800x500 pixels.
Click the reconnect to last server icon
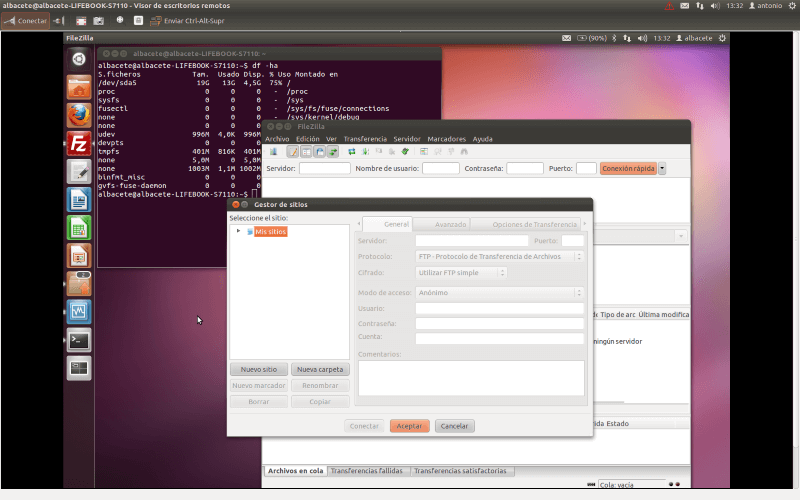pos(405,152)
